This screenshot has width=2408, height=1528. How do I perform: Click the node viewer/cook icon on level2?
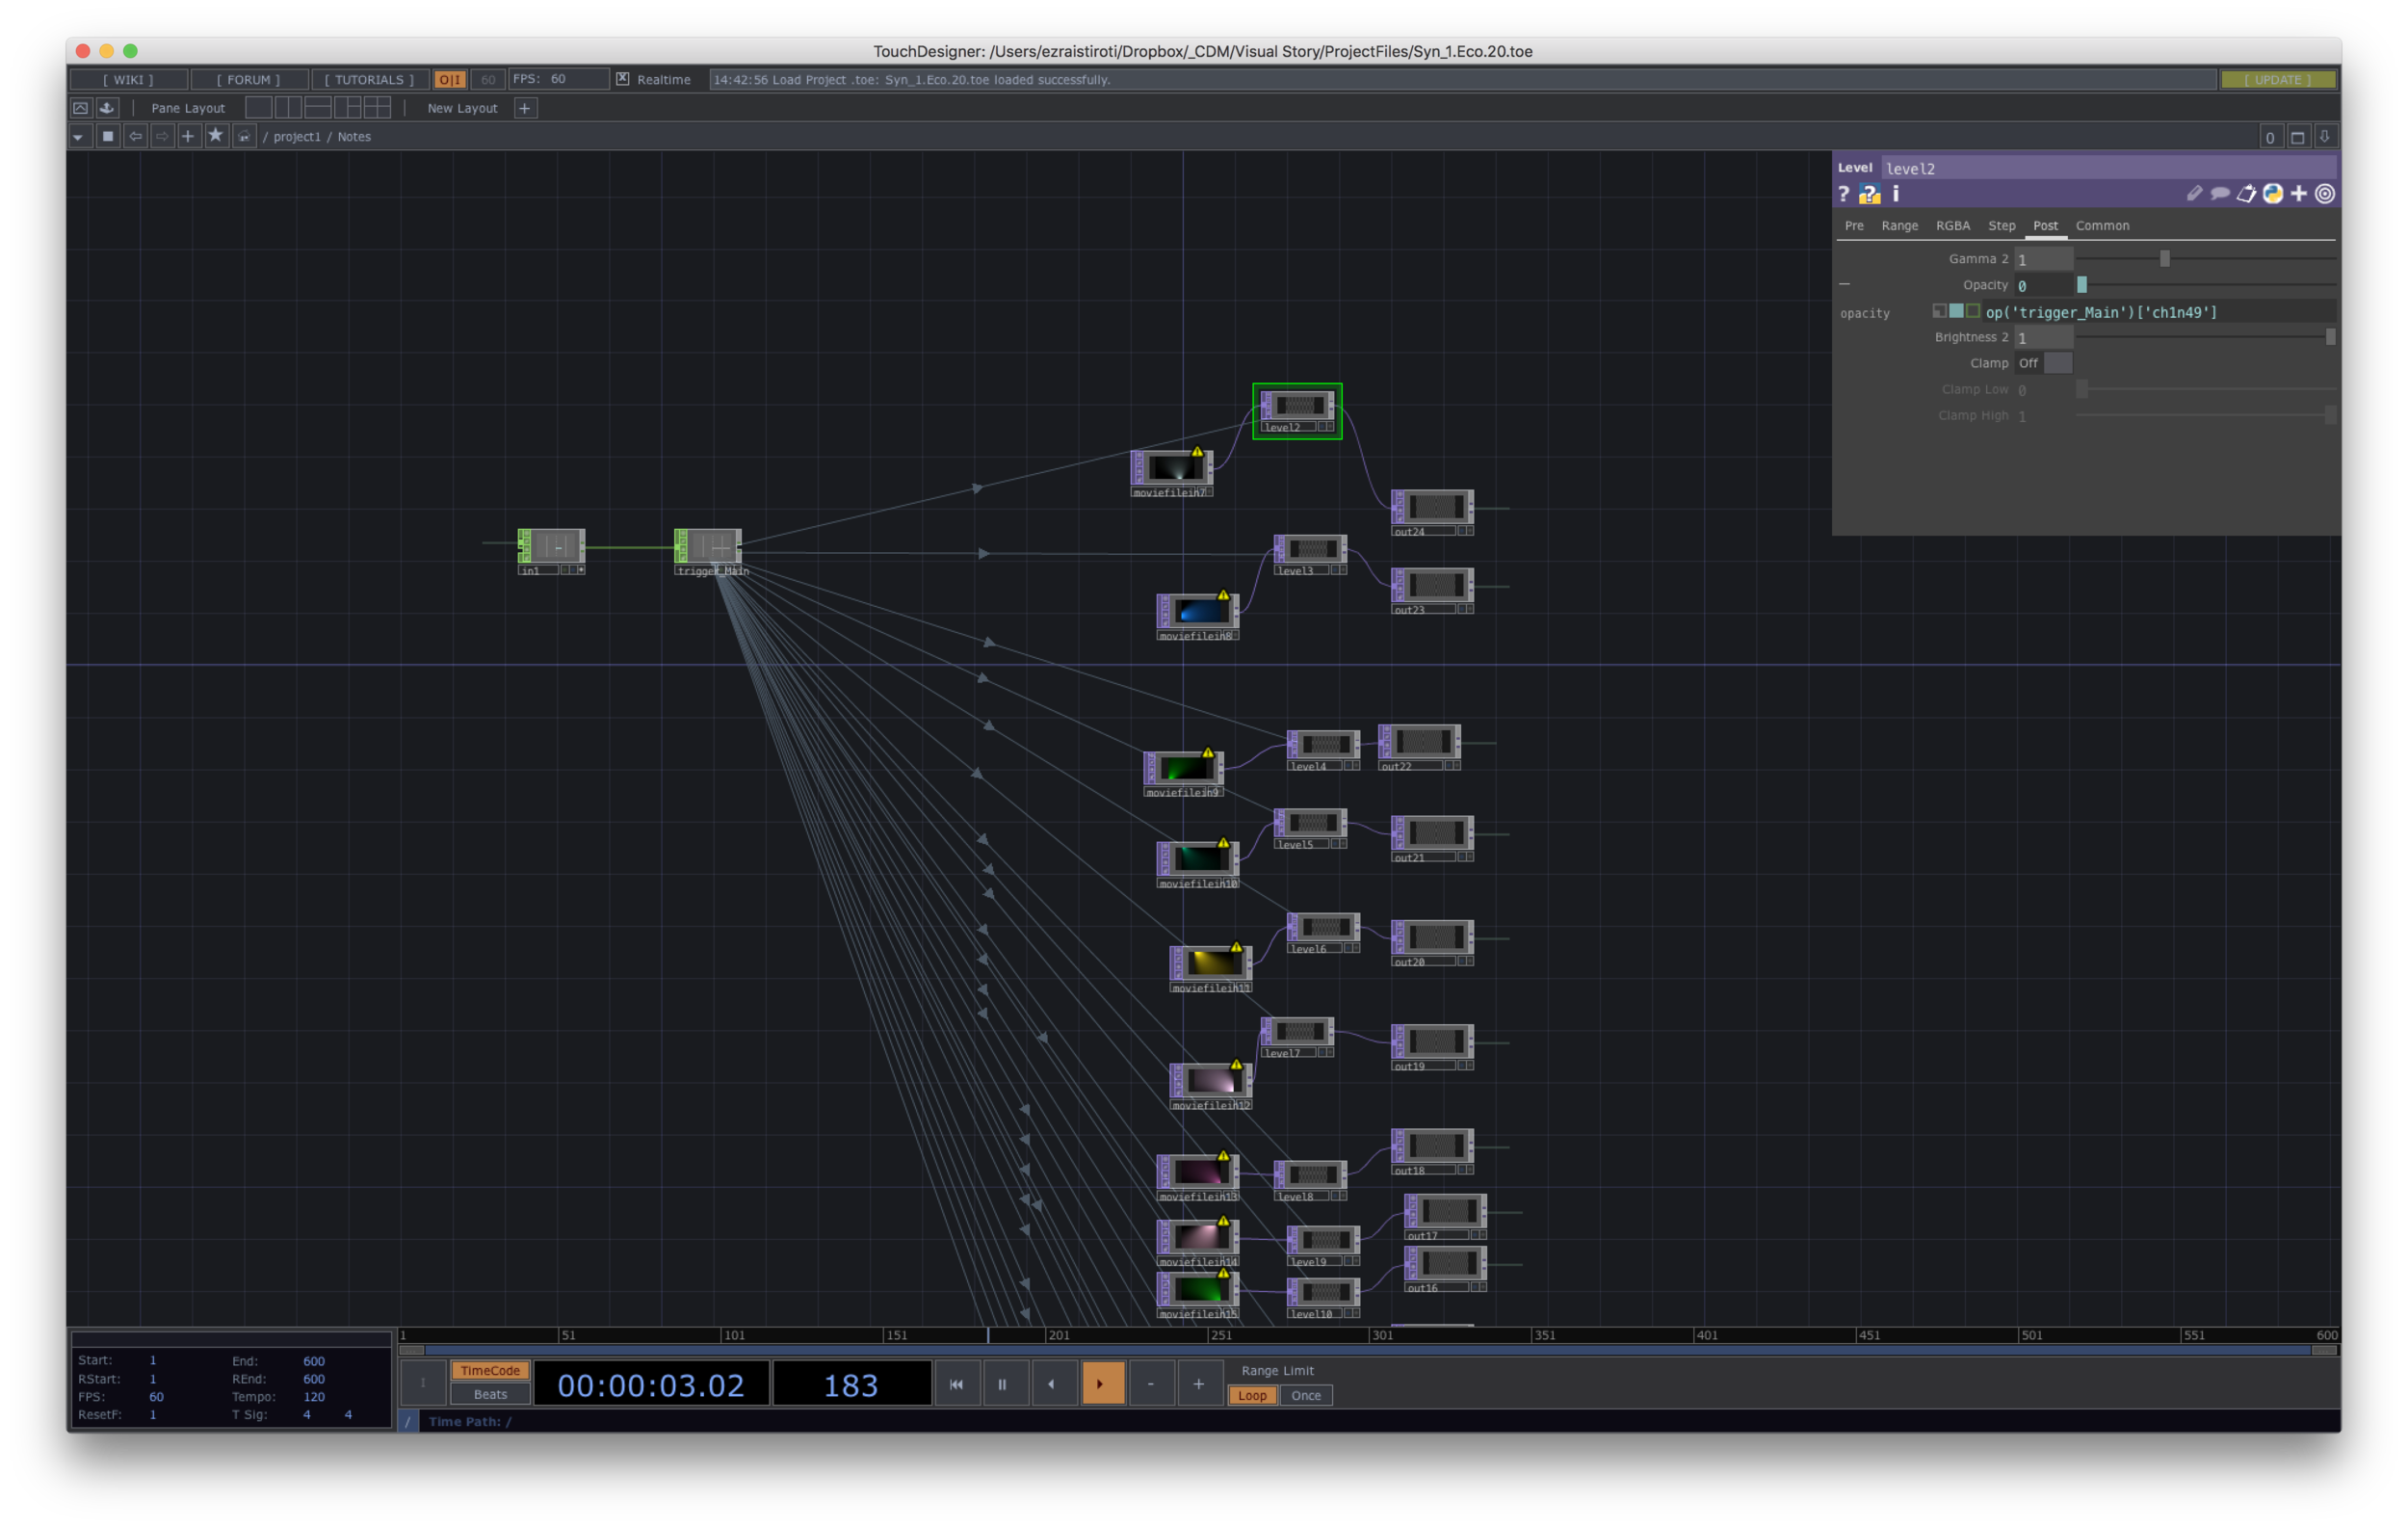[1323, 427]
